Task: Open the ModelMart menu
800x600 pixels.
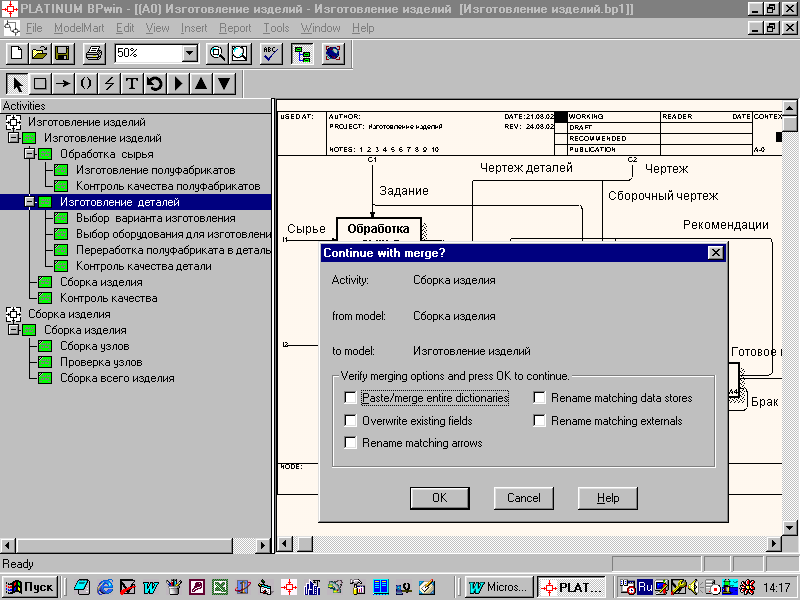Action: pos(79,28)
